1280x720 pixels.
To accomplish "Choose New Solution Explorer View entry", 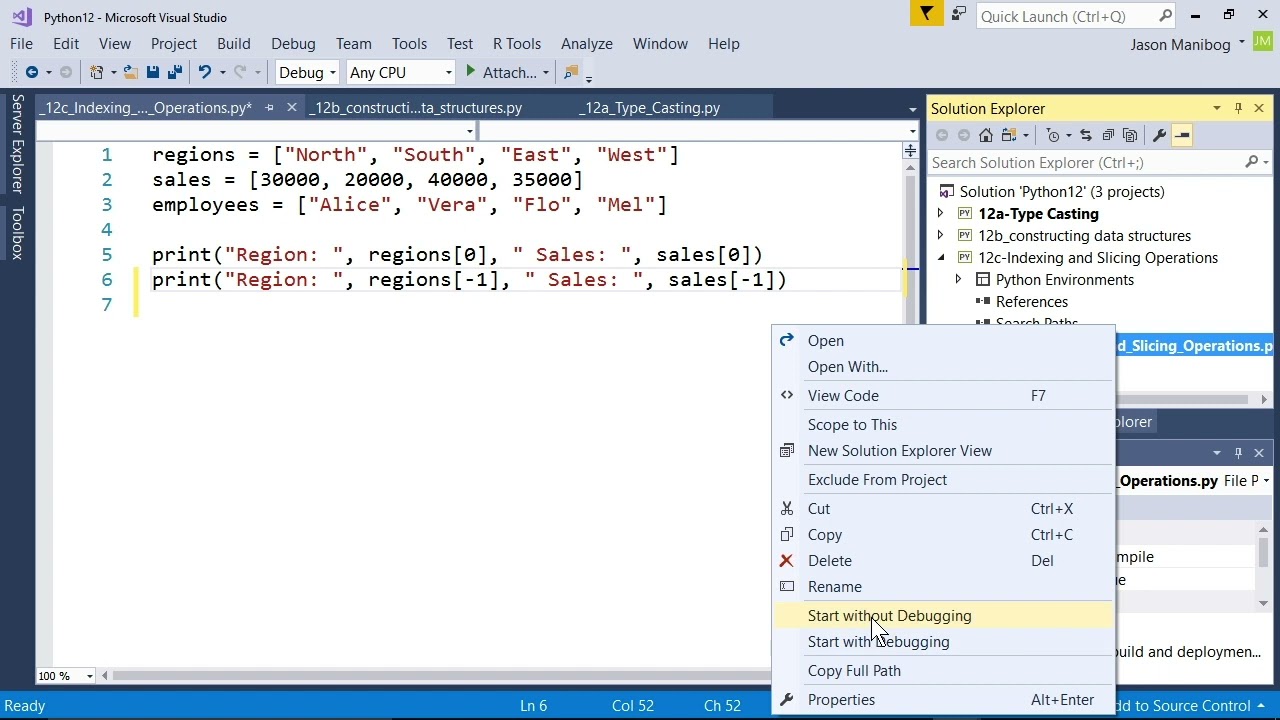I will click(944, 451).
